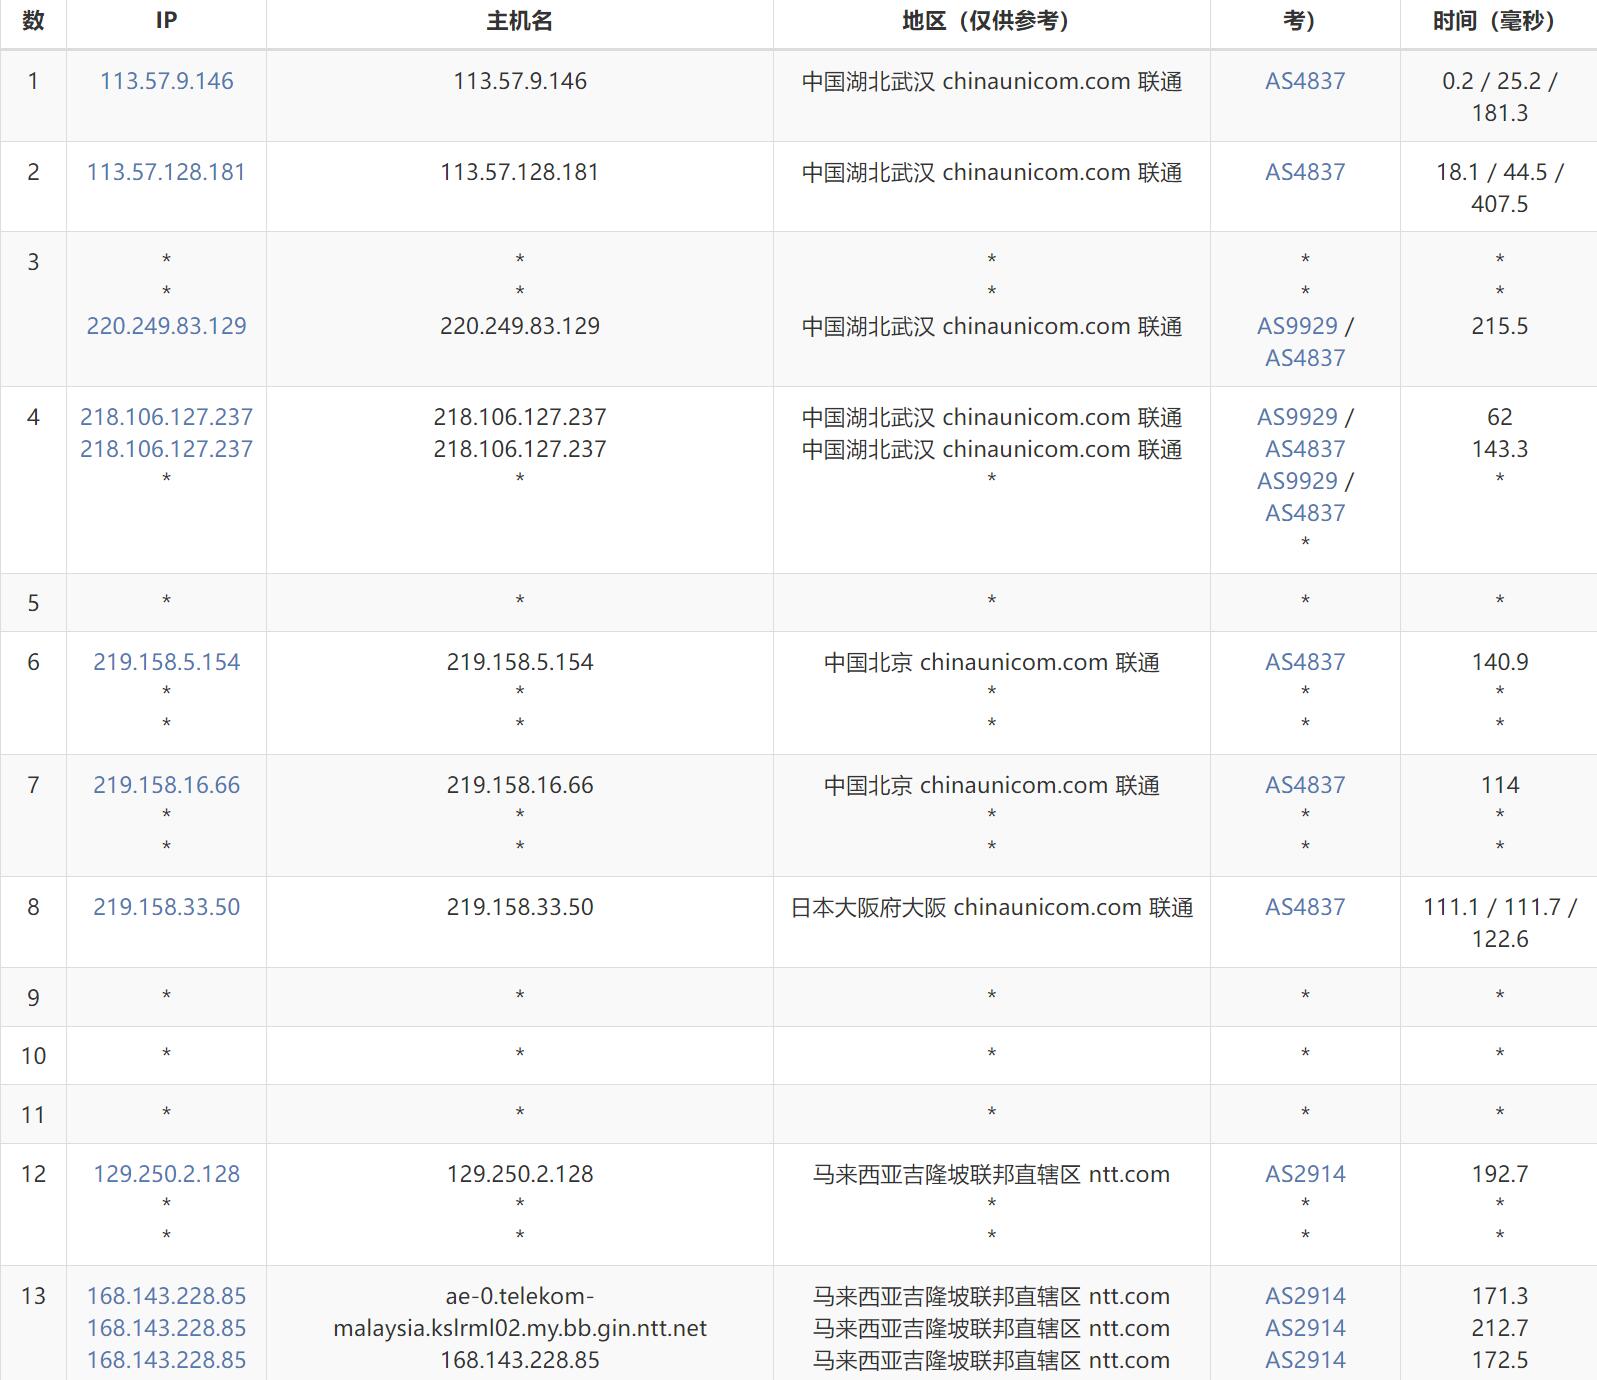Open AS4837 link in hop 1 row

[x=1305, y=81]
